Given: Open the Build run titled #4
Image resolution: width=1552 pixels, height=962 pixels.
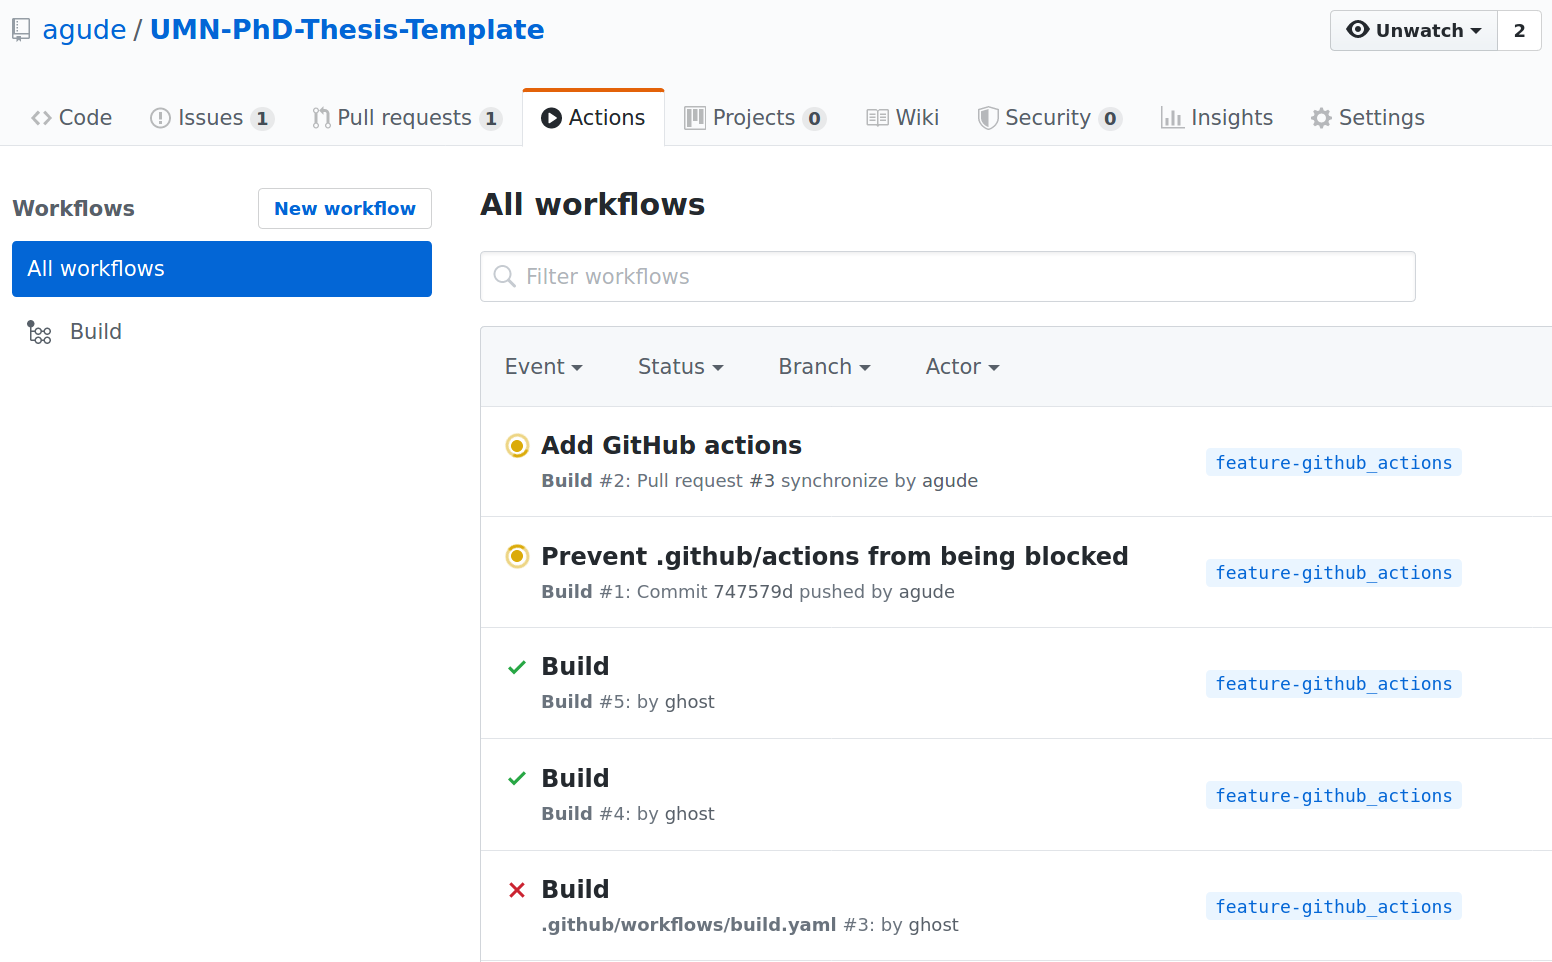Looking at the screenshot, I should [575, 778].
